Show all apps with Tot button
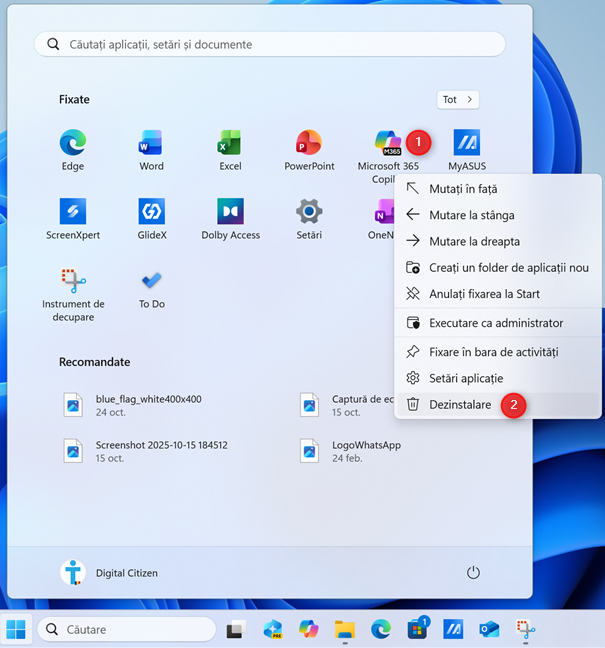 point(458,100)
